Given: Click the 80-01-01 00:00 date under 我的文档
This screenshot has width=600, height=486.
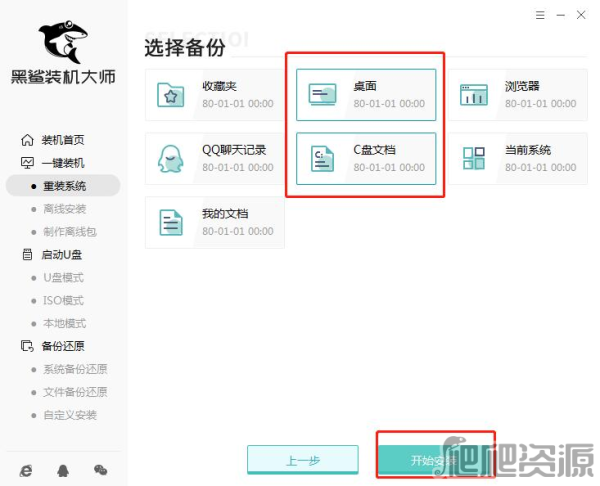Looking at the screenshot, I should (238, 232).
